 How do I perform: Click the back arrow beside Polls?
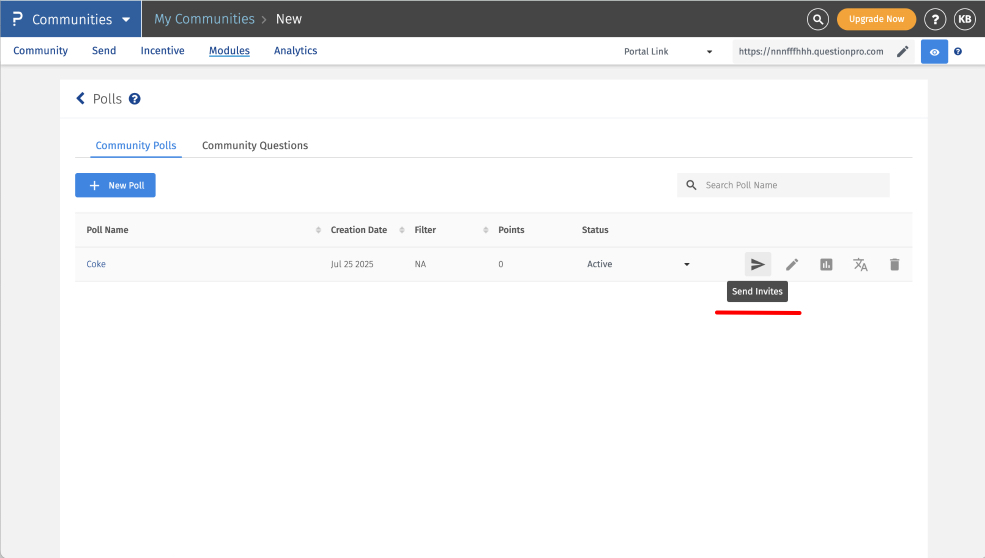(x=81, y=99)
